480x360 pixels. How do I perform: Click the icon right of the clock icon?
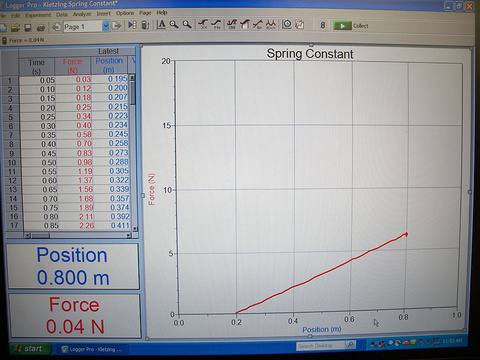click(x=300, y=24)
